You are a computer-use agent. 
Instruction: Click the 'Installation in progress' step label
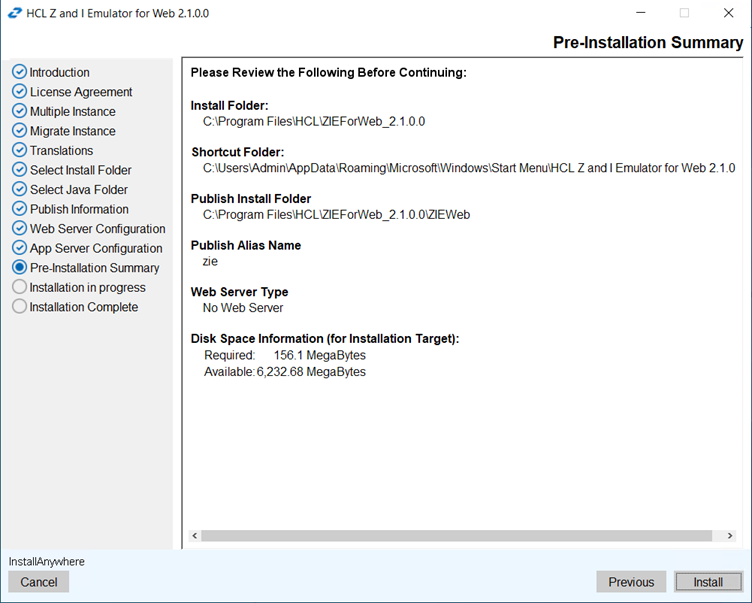[87, 287]
